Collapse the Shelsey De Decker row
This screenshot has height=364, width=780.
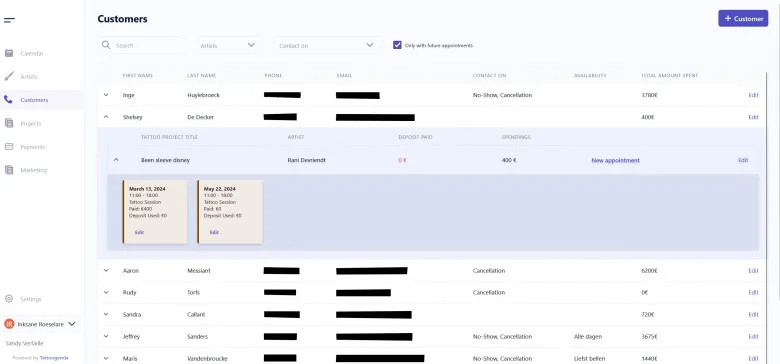click(105, 117)
